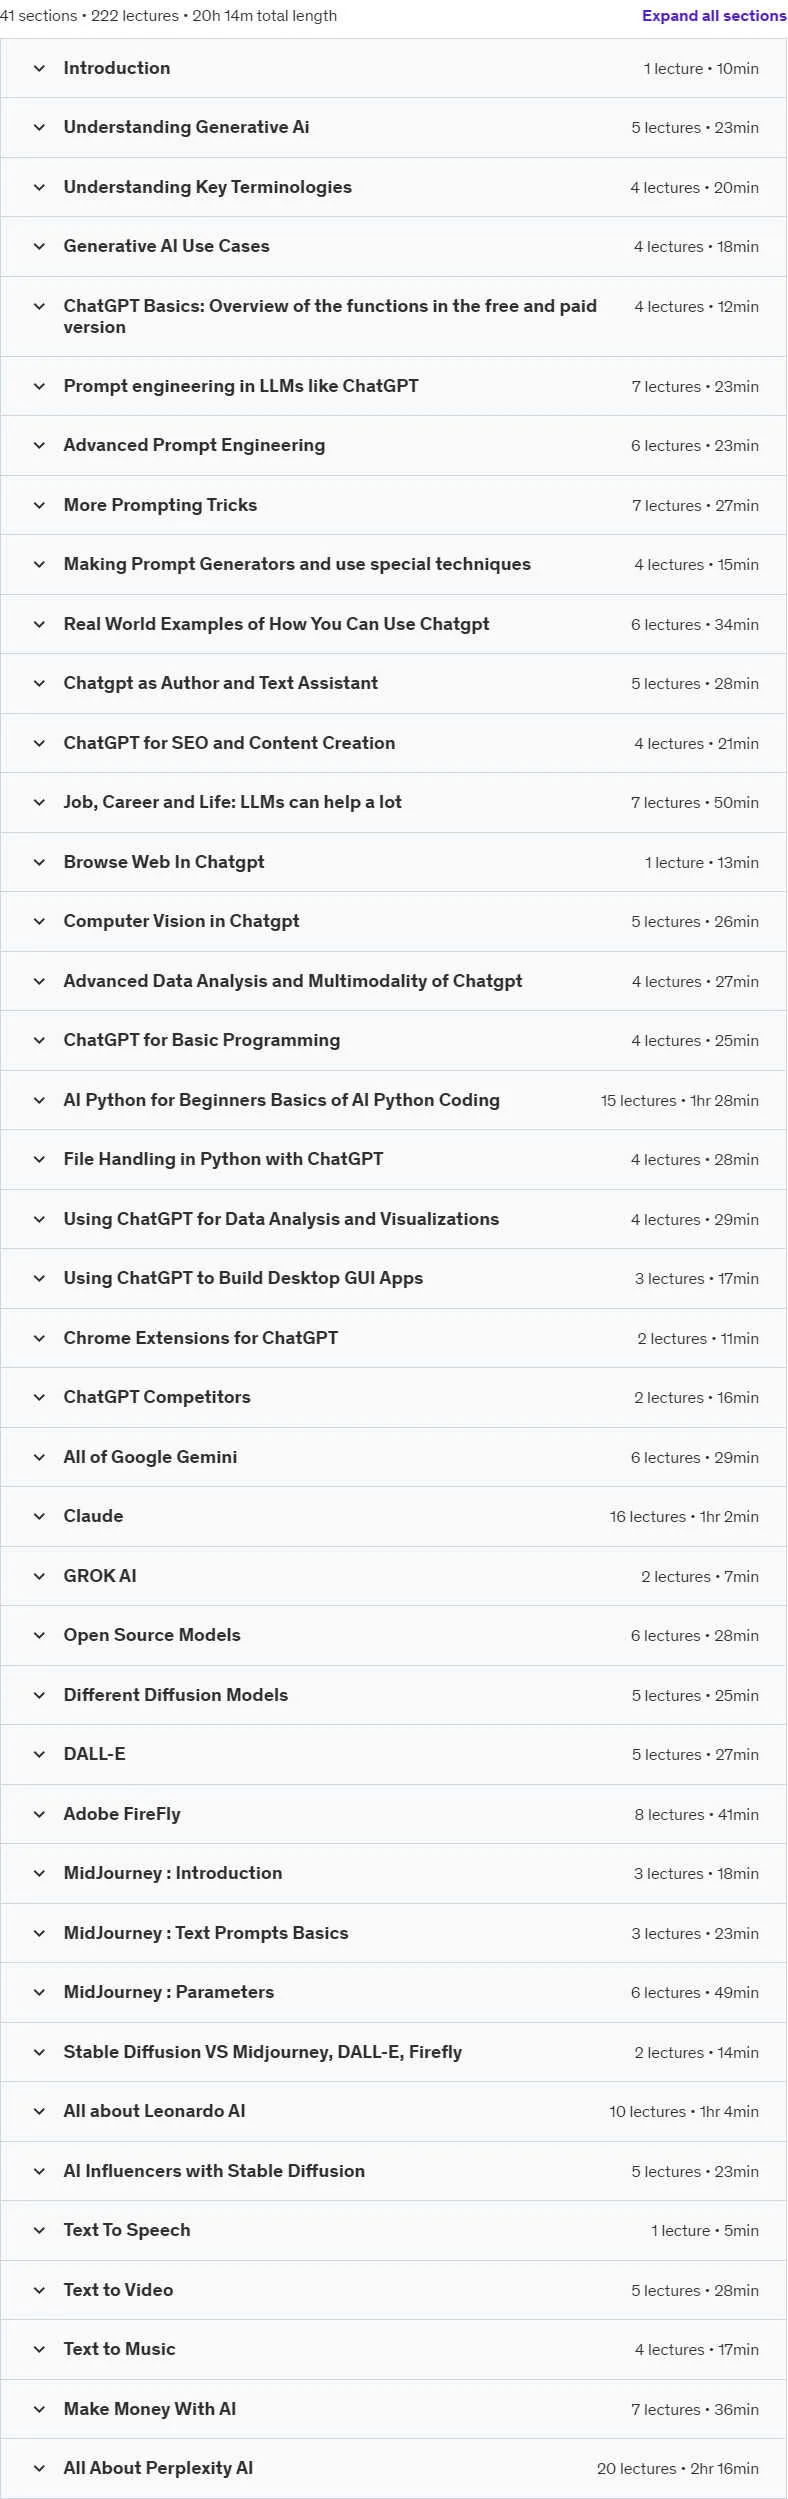Click chevron beside Adobe FireFly
This screenshot has height=2499, width=788.
[x=39, y=1814]
